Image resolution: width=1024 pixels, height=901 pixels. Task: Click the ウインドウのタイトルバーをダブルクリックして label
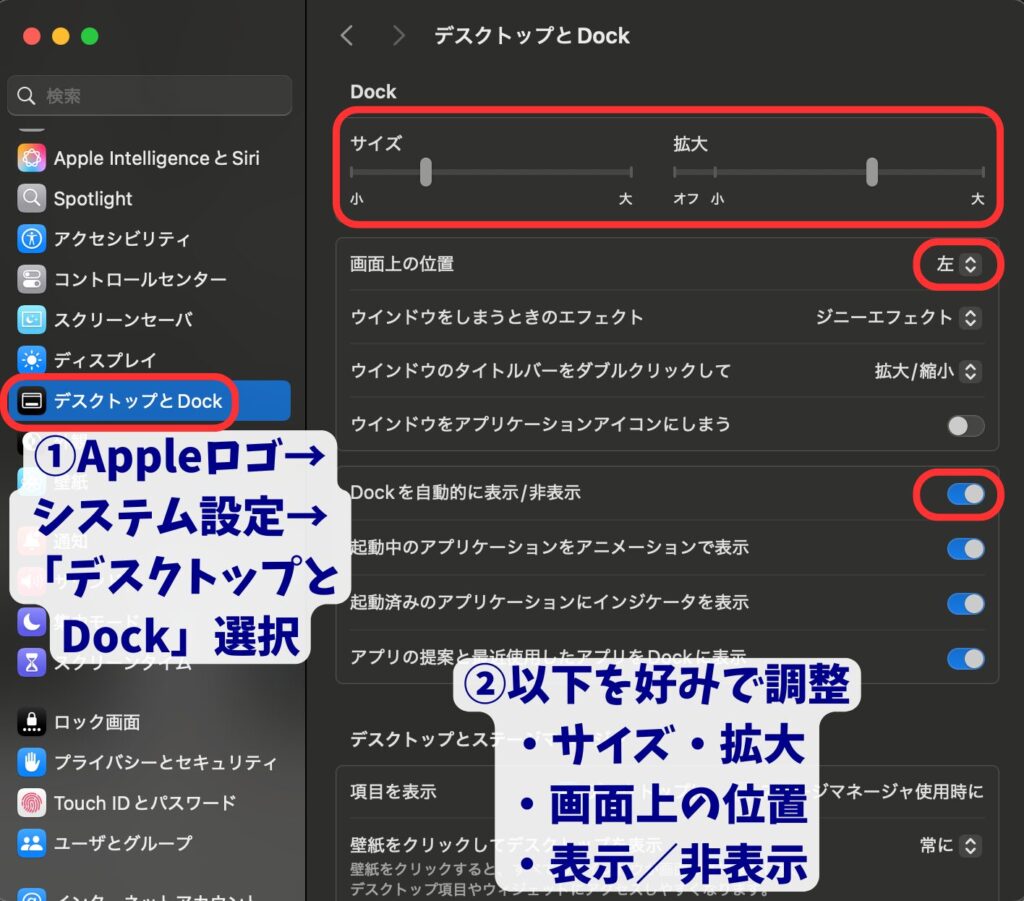540,371
